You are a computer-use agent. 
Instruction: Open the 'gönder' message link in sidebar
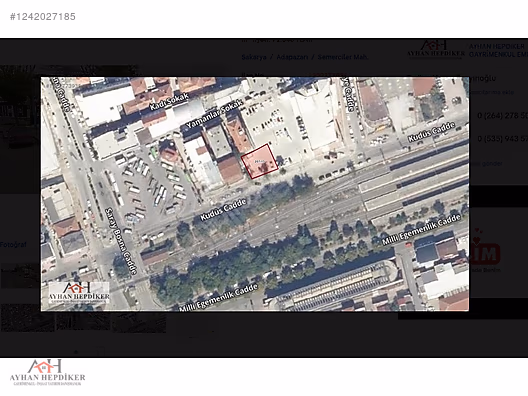(488, 164)
